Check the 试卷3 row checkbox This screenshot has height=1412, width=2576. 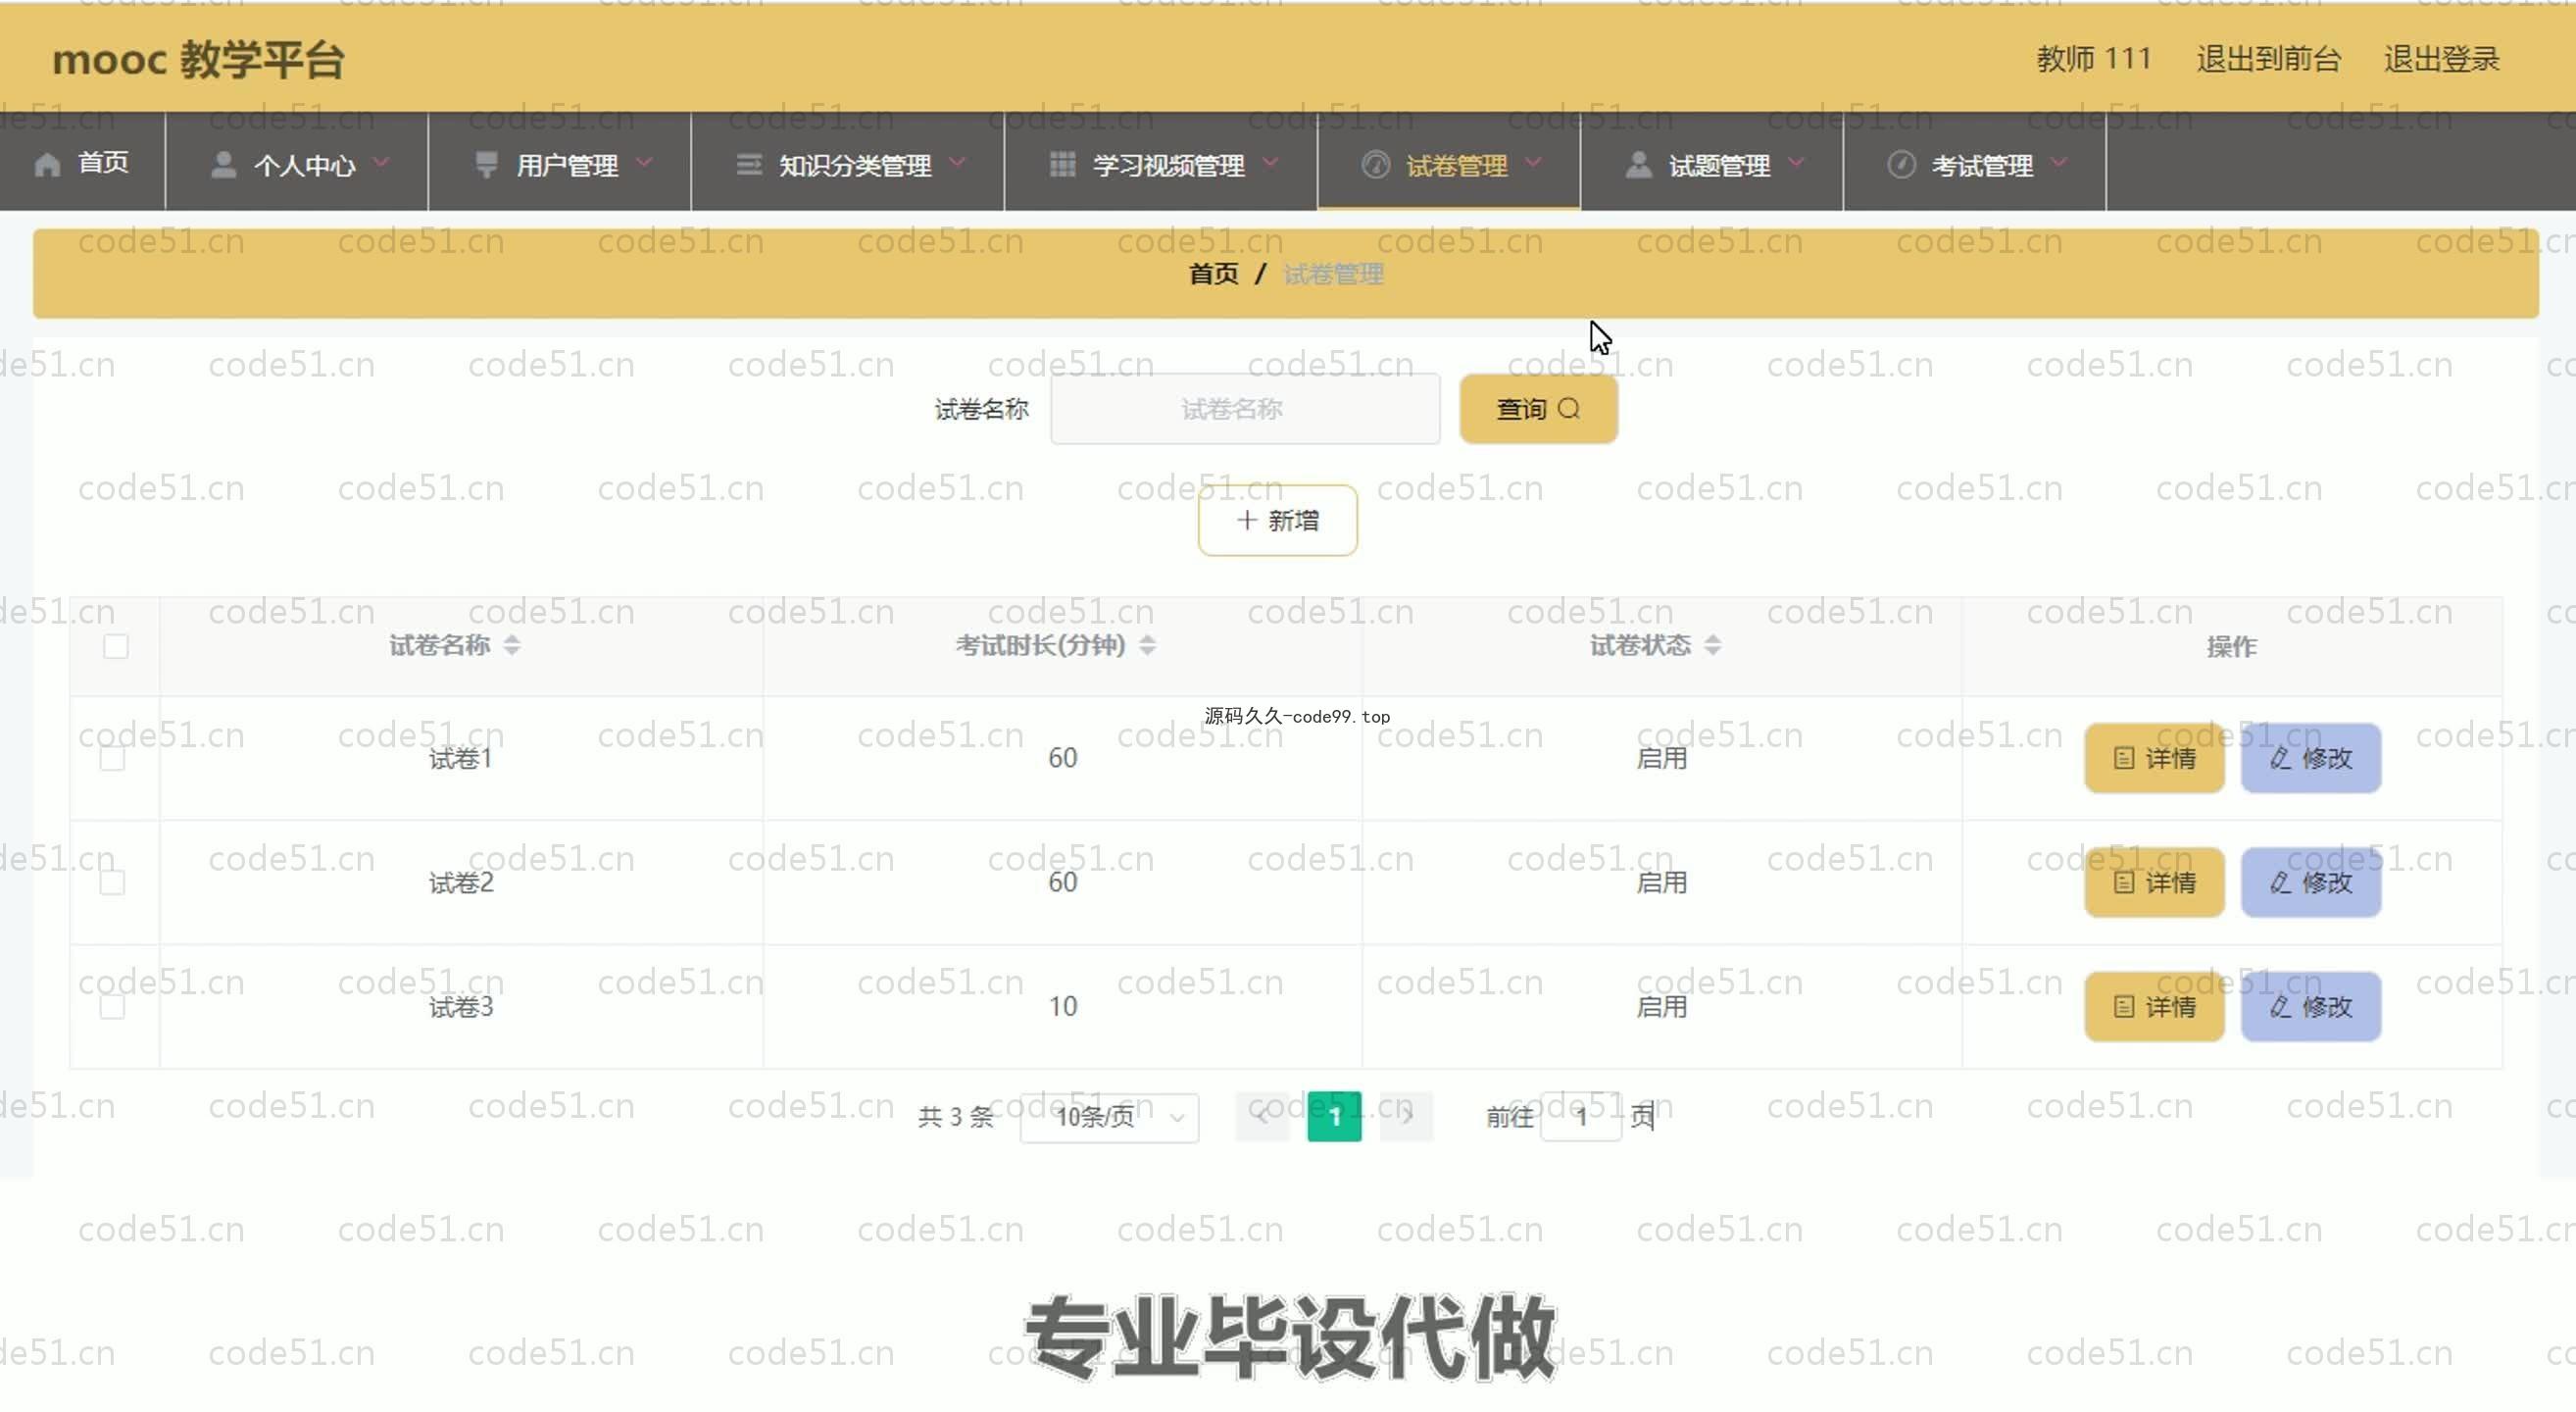[113, 1006]
